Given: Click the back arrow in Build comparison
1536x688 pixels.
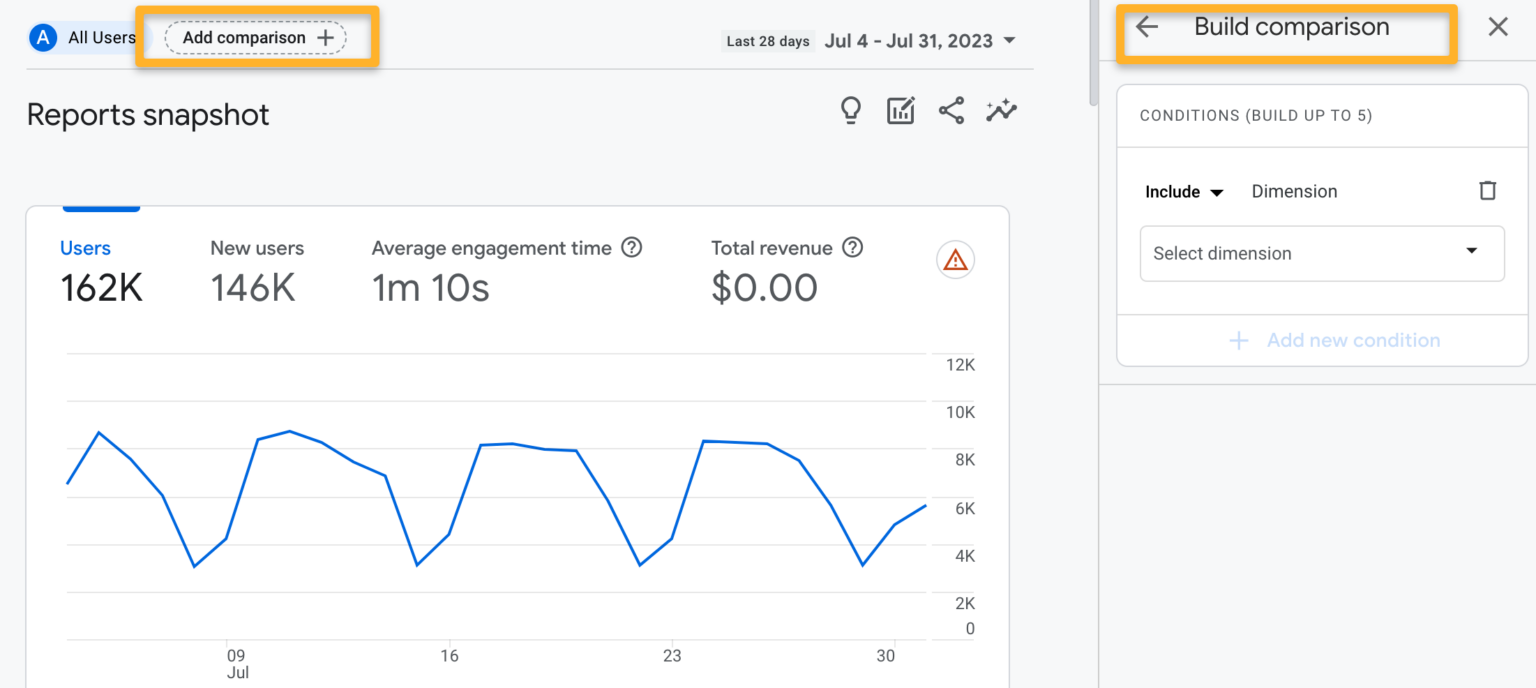Looking at the screenshot, I should pos(1146,27).
